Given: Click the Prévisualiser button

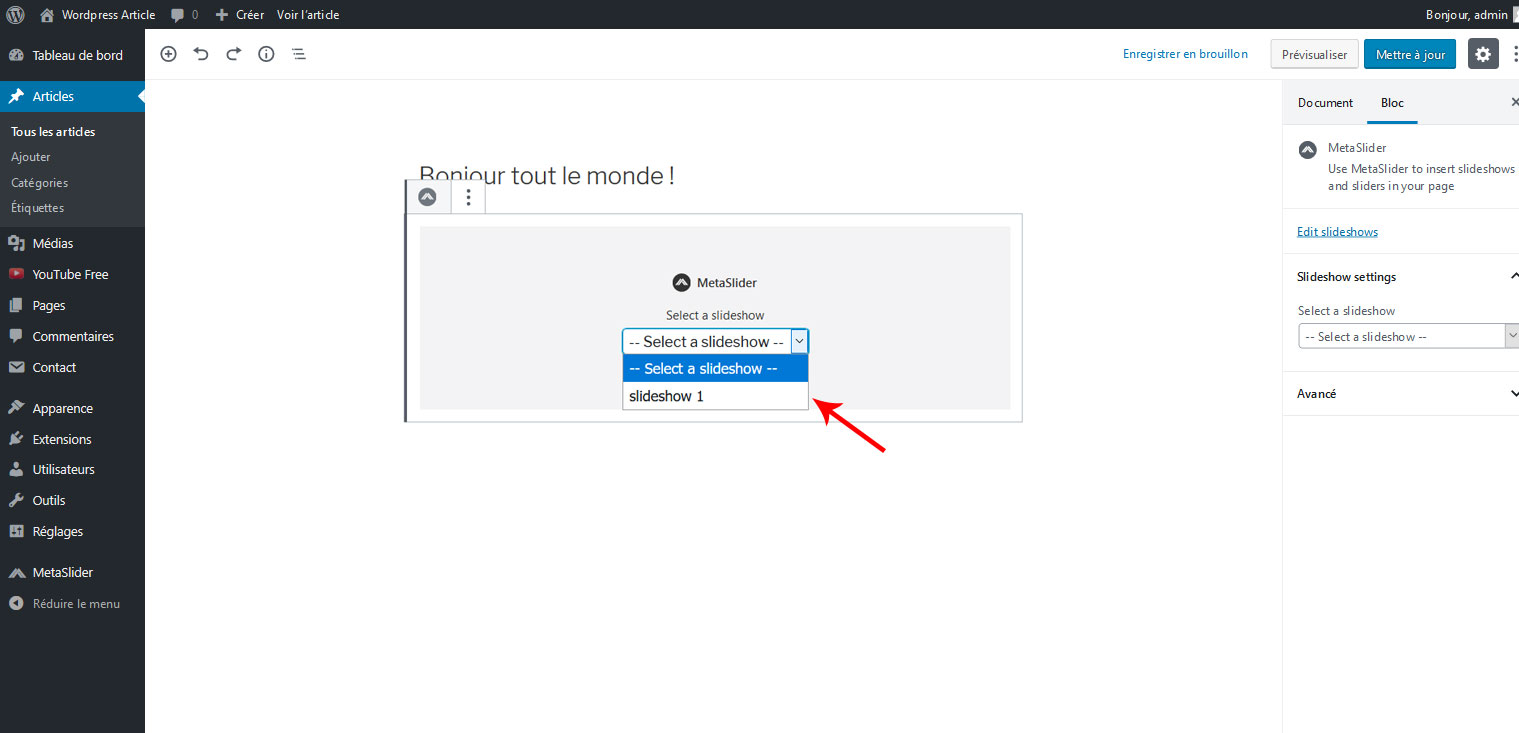Looking at the screenshot, I should (1314, 54).
